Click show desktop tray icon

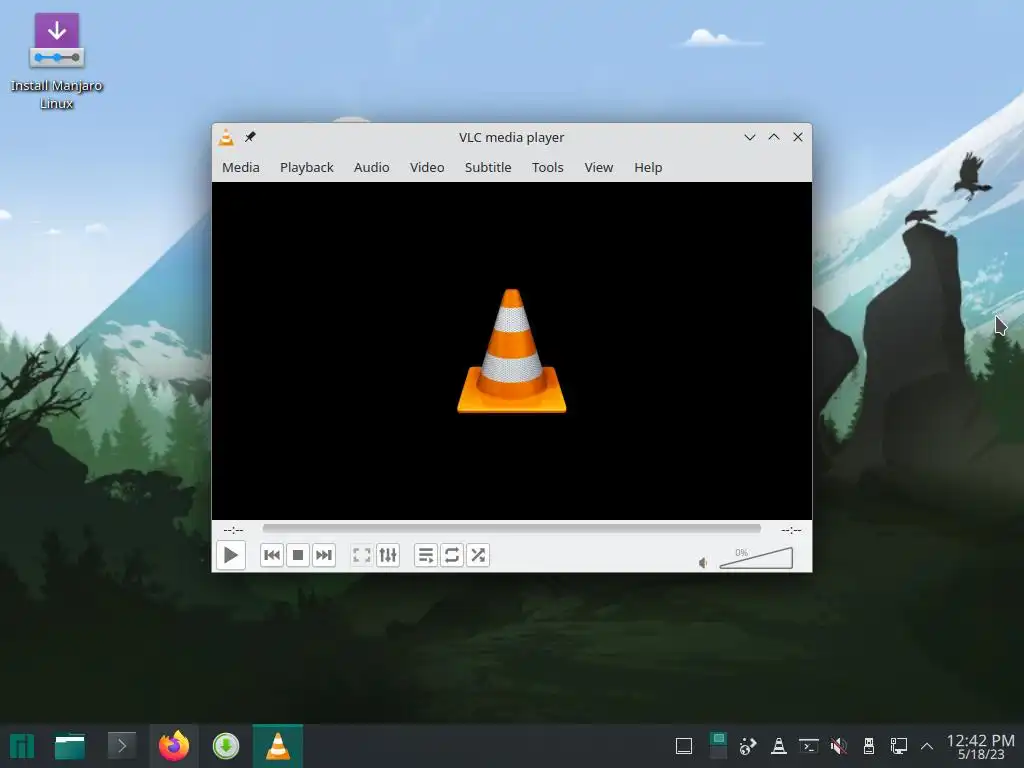[684, 746]
